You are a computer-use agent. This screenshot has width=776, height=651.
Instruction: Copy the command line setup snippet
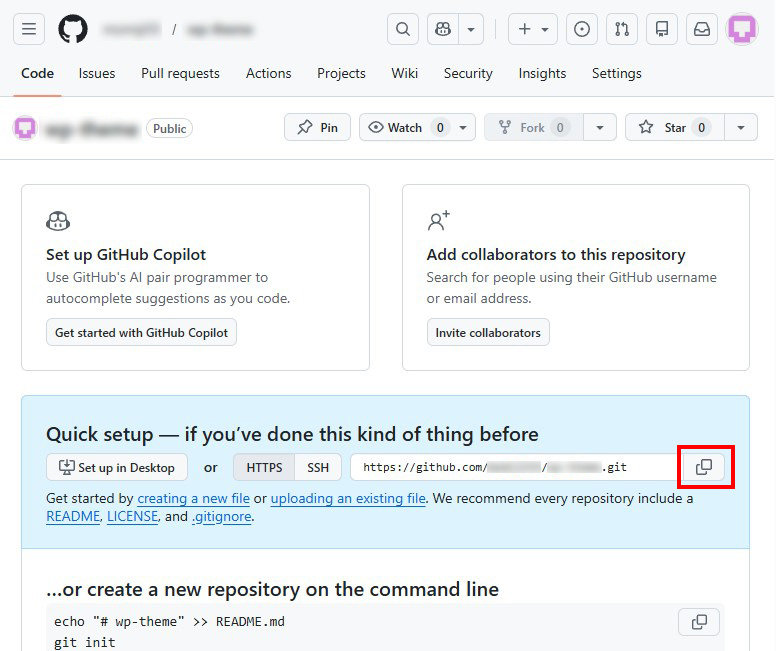point(699,622)
